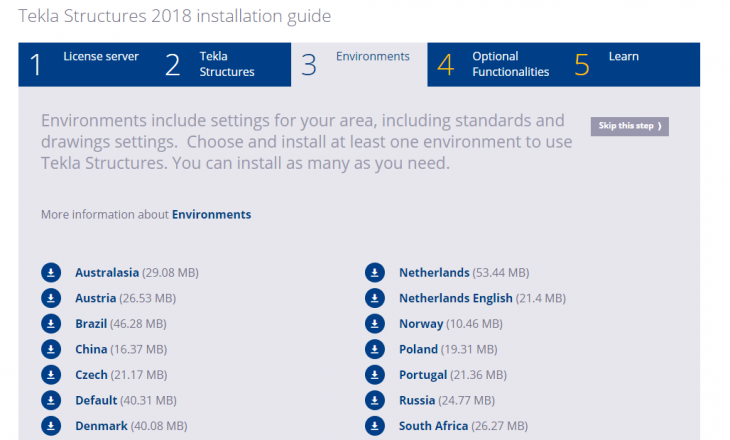This screenshot has height=440, width=730.
Task: Click the China download arrow icon
Action: pyautogui.click(x=51, y=349)
